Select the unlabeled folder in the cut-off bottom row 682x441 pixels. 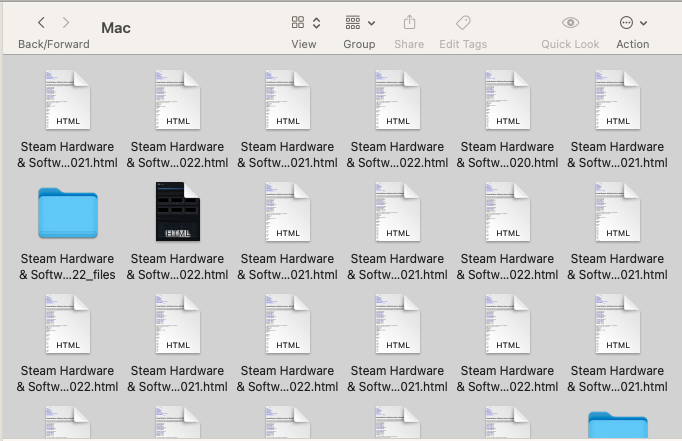[618, 425]
